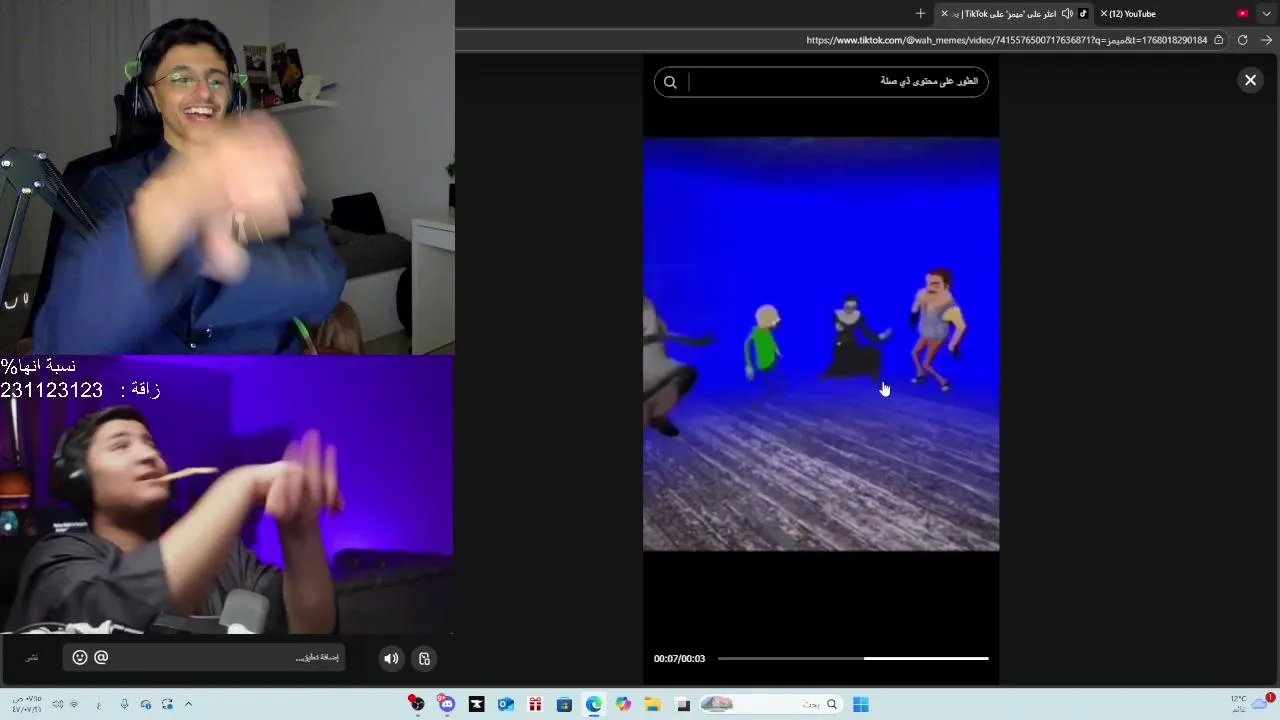Open File Explorer from the taskbar
This screenshot has height=720, width=1280.
pos(652,704)
